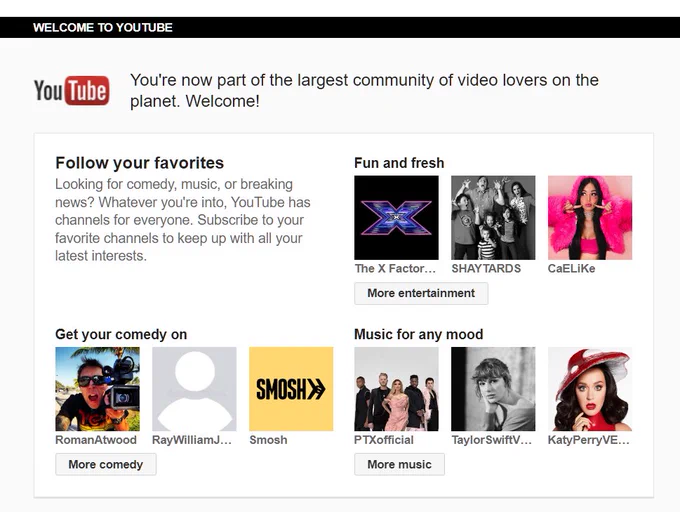Open the PTXofficial group thumbnail
Viewport: 680px width, 512px height.
point(396,389)
